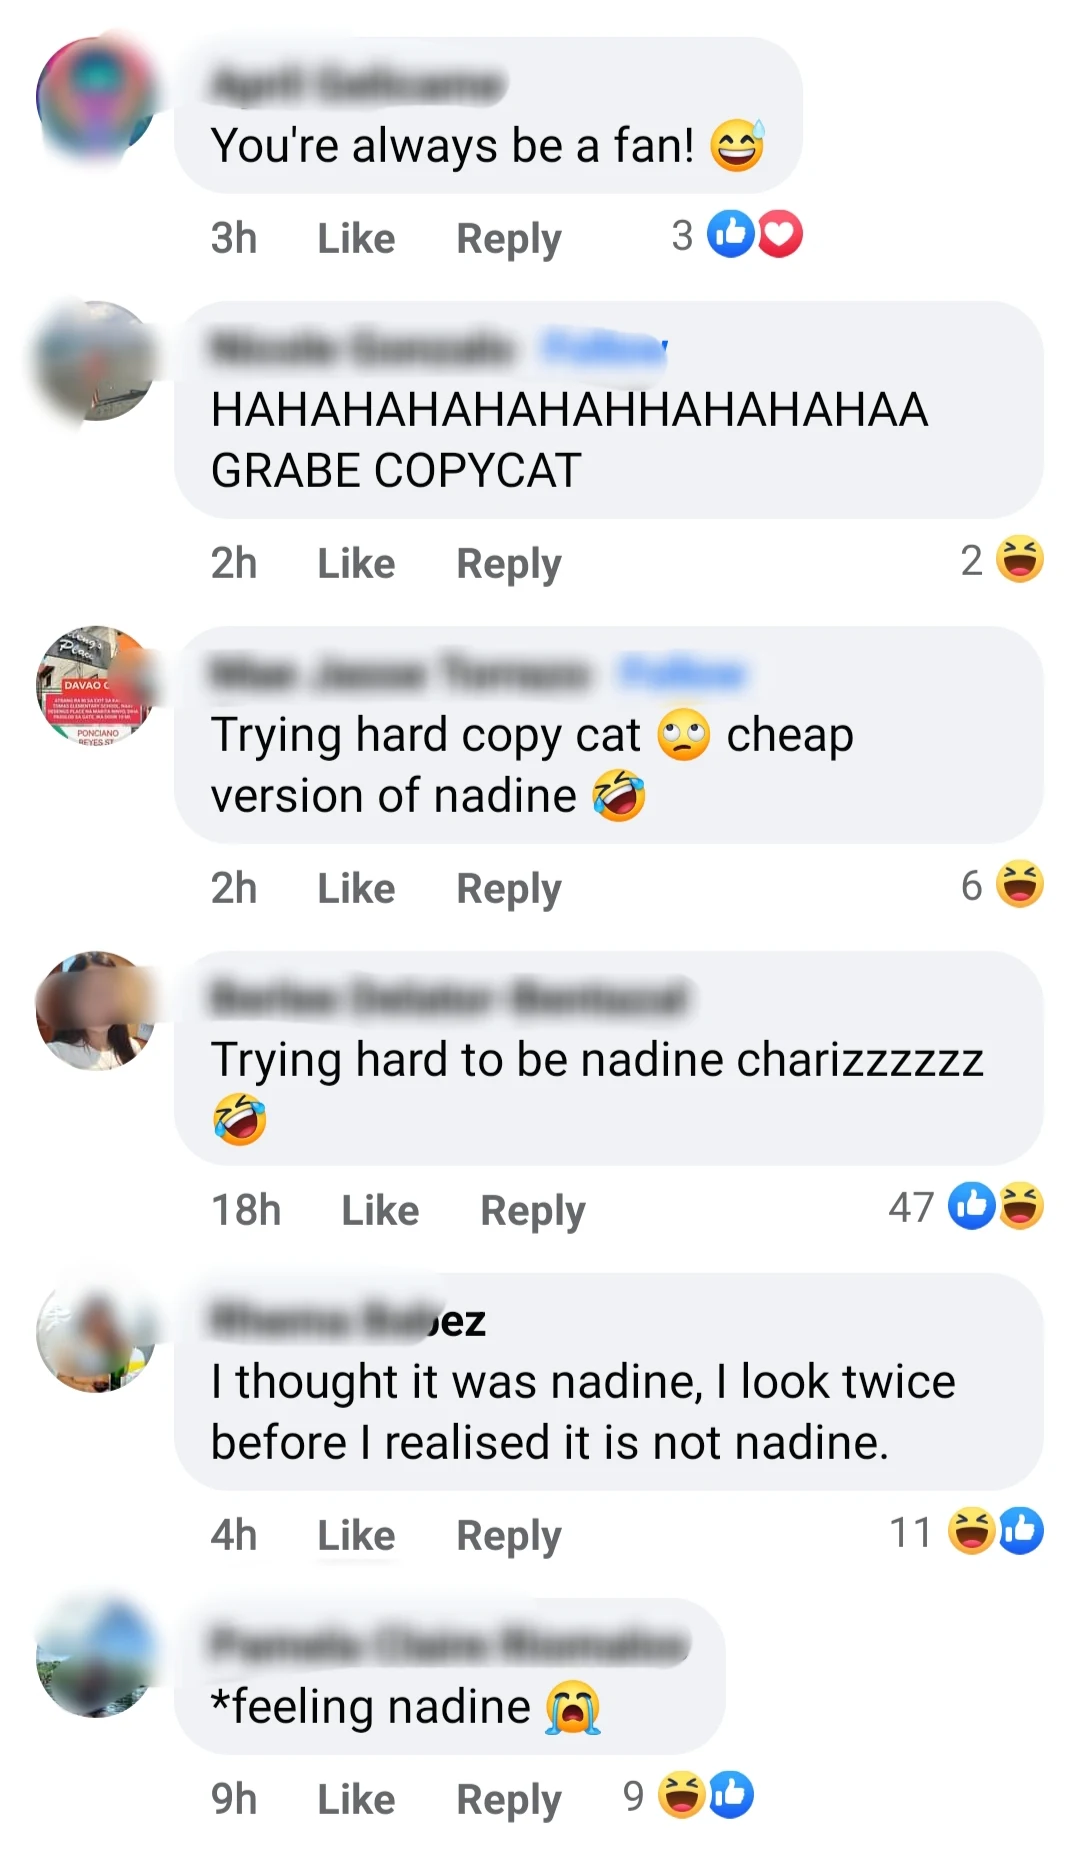This screenshot has height=1860, width=1080.
Task: View 9 reactions on feeling nadine comment
Action: tap(688, 1796)
